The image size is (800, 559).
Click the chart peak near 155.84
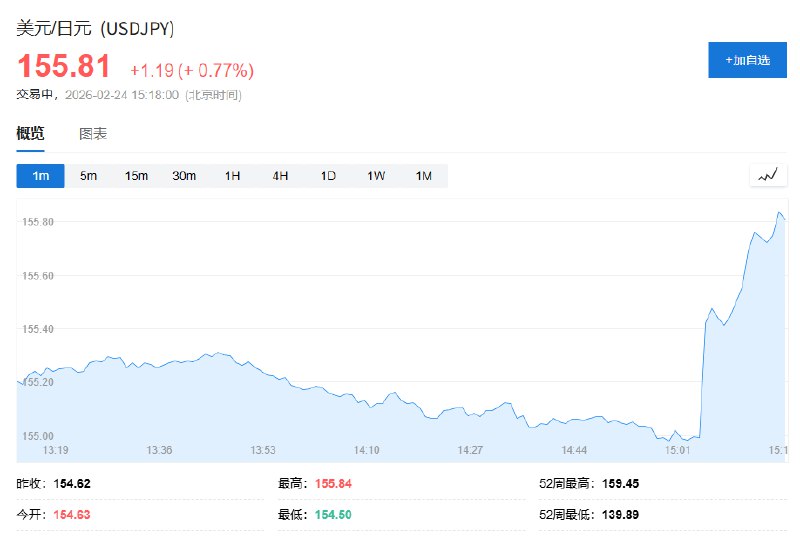click(779, 212)
